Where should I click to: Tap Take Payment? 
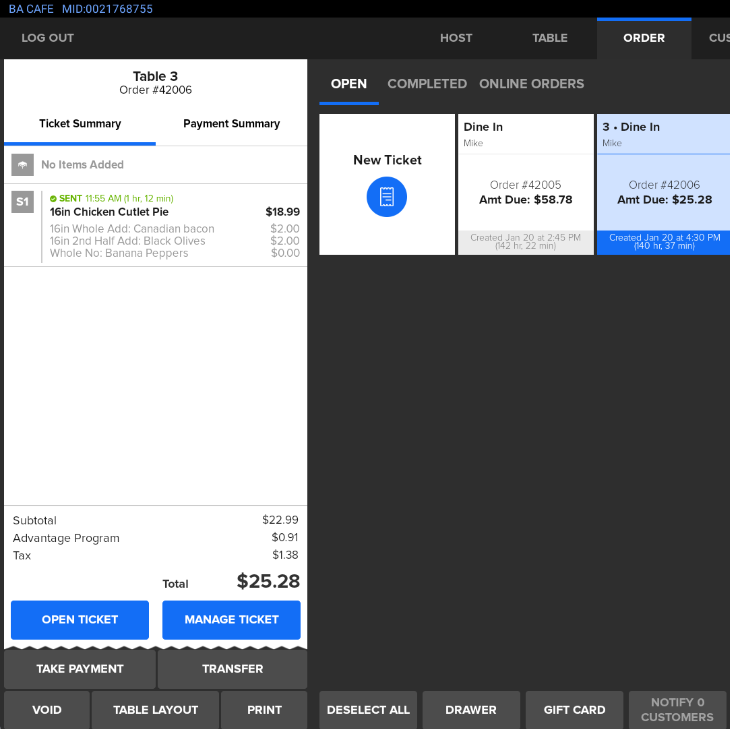[x=80, y=669]
